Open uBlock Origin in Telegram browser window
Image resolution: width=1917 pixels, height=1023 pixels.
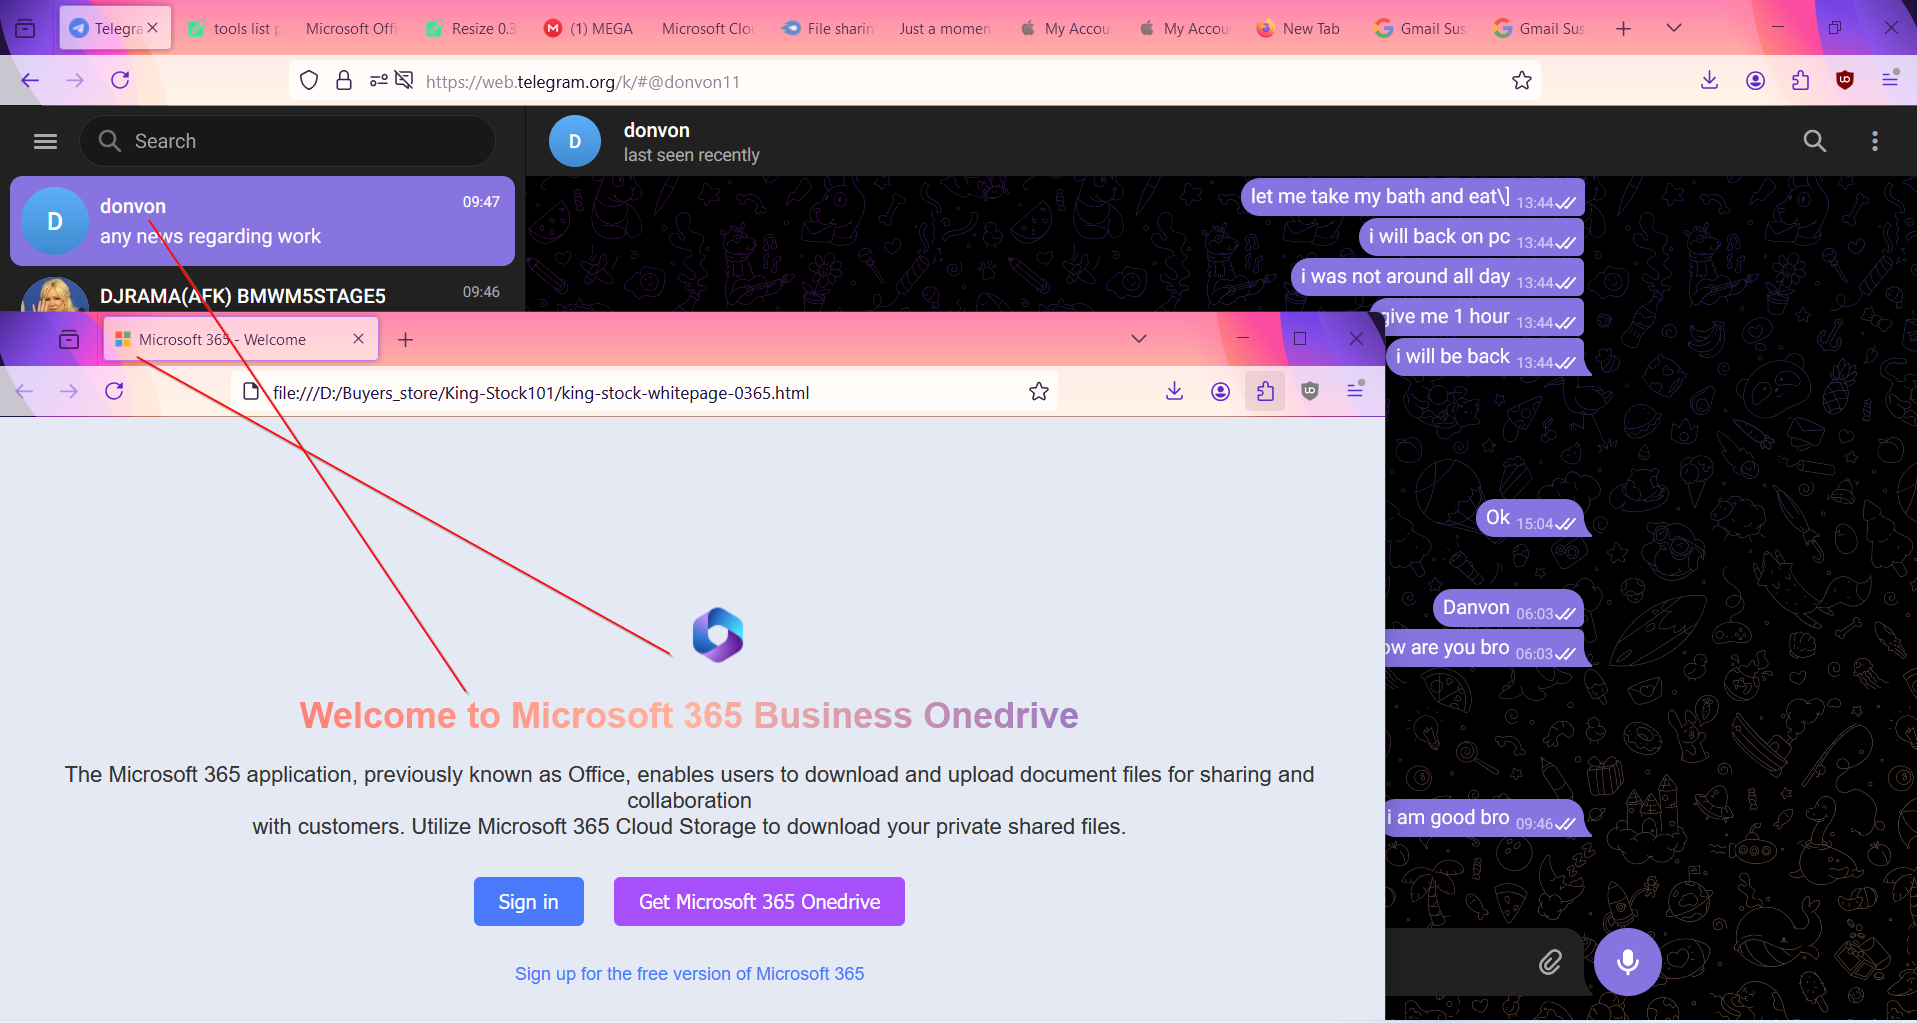pos(1845,80)
